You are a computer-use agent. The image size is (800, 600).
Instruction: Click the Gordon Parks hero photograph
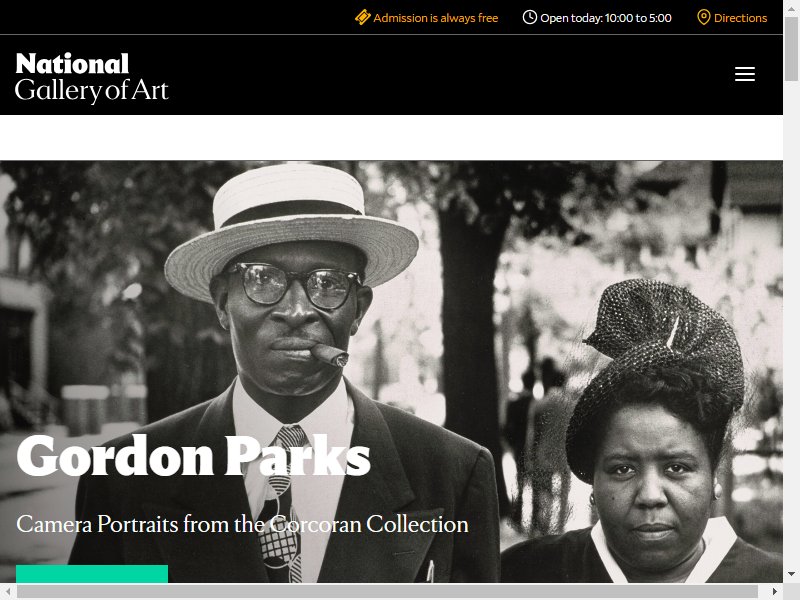coord(391,371)
